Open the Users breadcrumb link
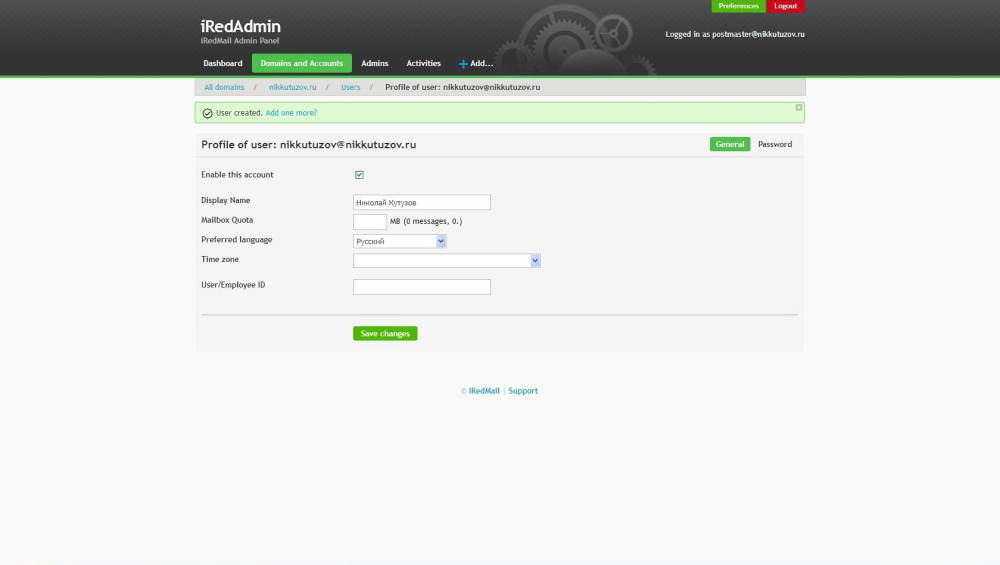This screenshot has width=1000, height=565. click(350, 87)
